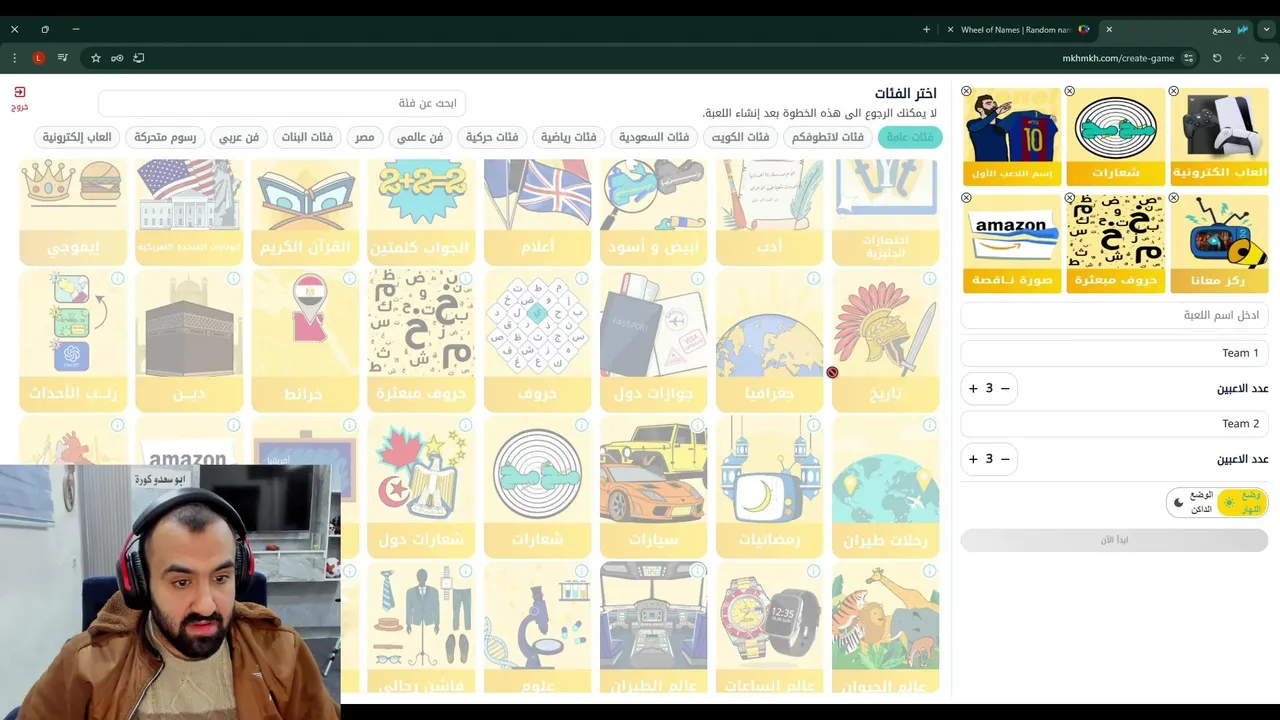
Task: Open the العاب إلكترونية filter tab
Action: point(77,137)
